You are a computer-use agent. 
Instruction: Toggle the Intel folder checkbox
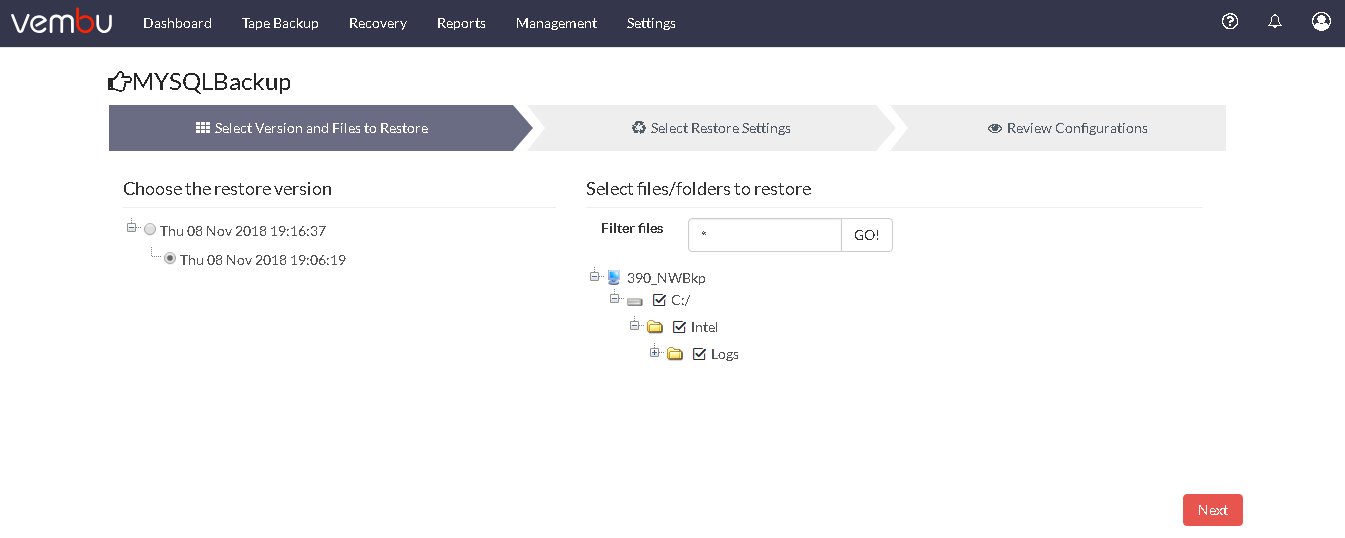pyautogui.click(x=679, y=326)
